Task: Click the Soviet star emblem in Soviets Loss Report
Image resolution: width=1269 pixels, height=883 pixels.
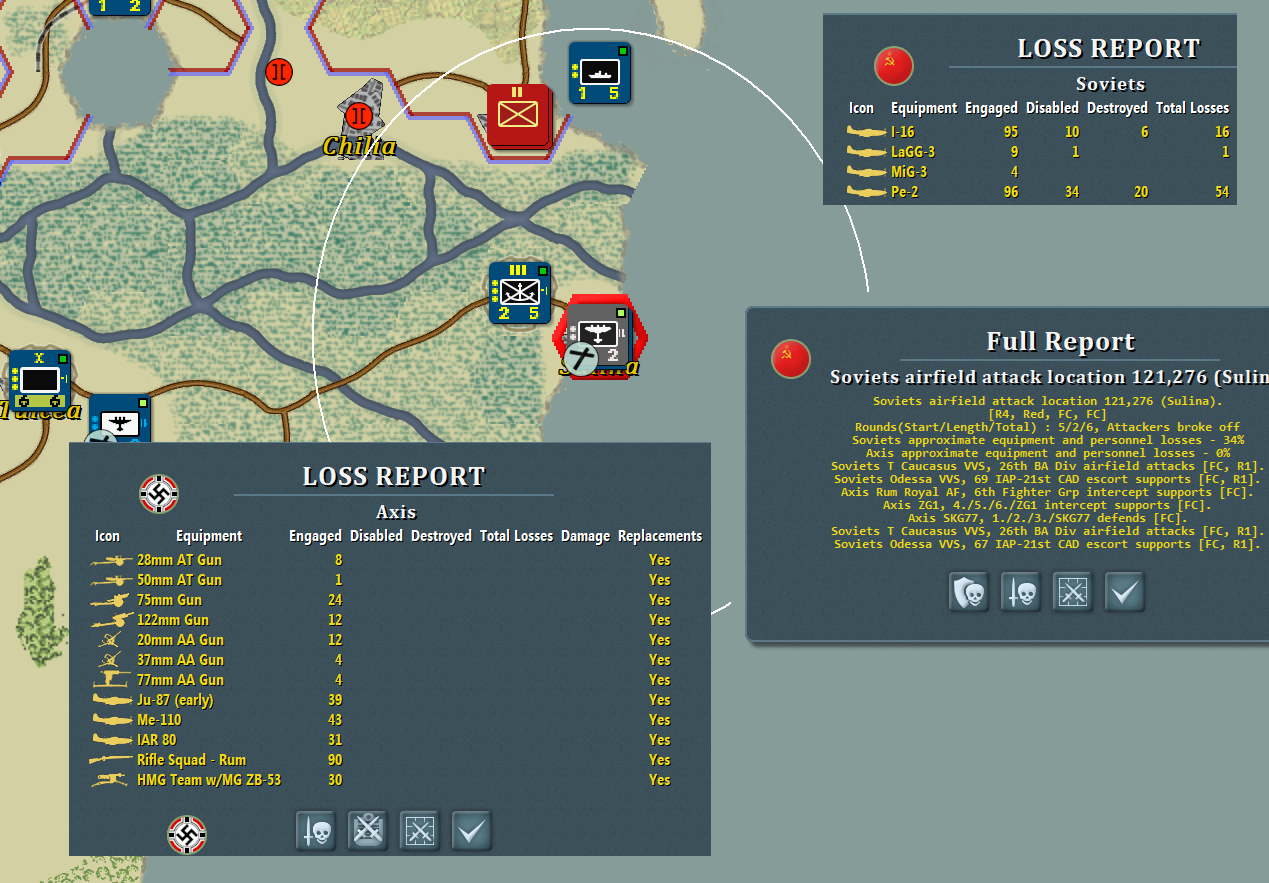Action: tap(893, 66)
